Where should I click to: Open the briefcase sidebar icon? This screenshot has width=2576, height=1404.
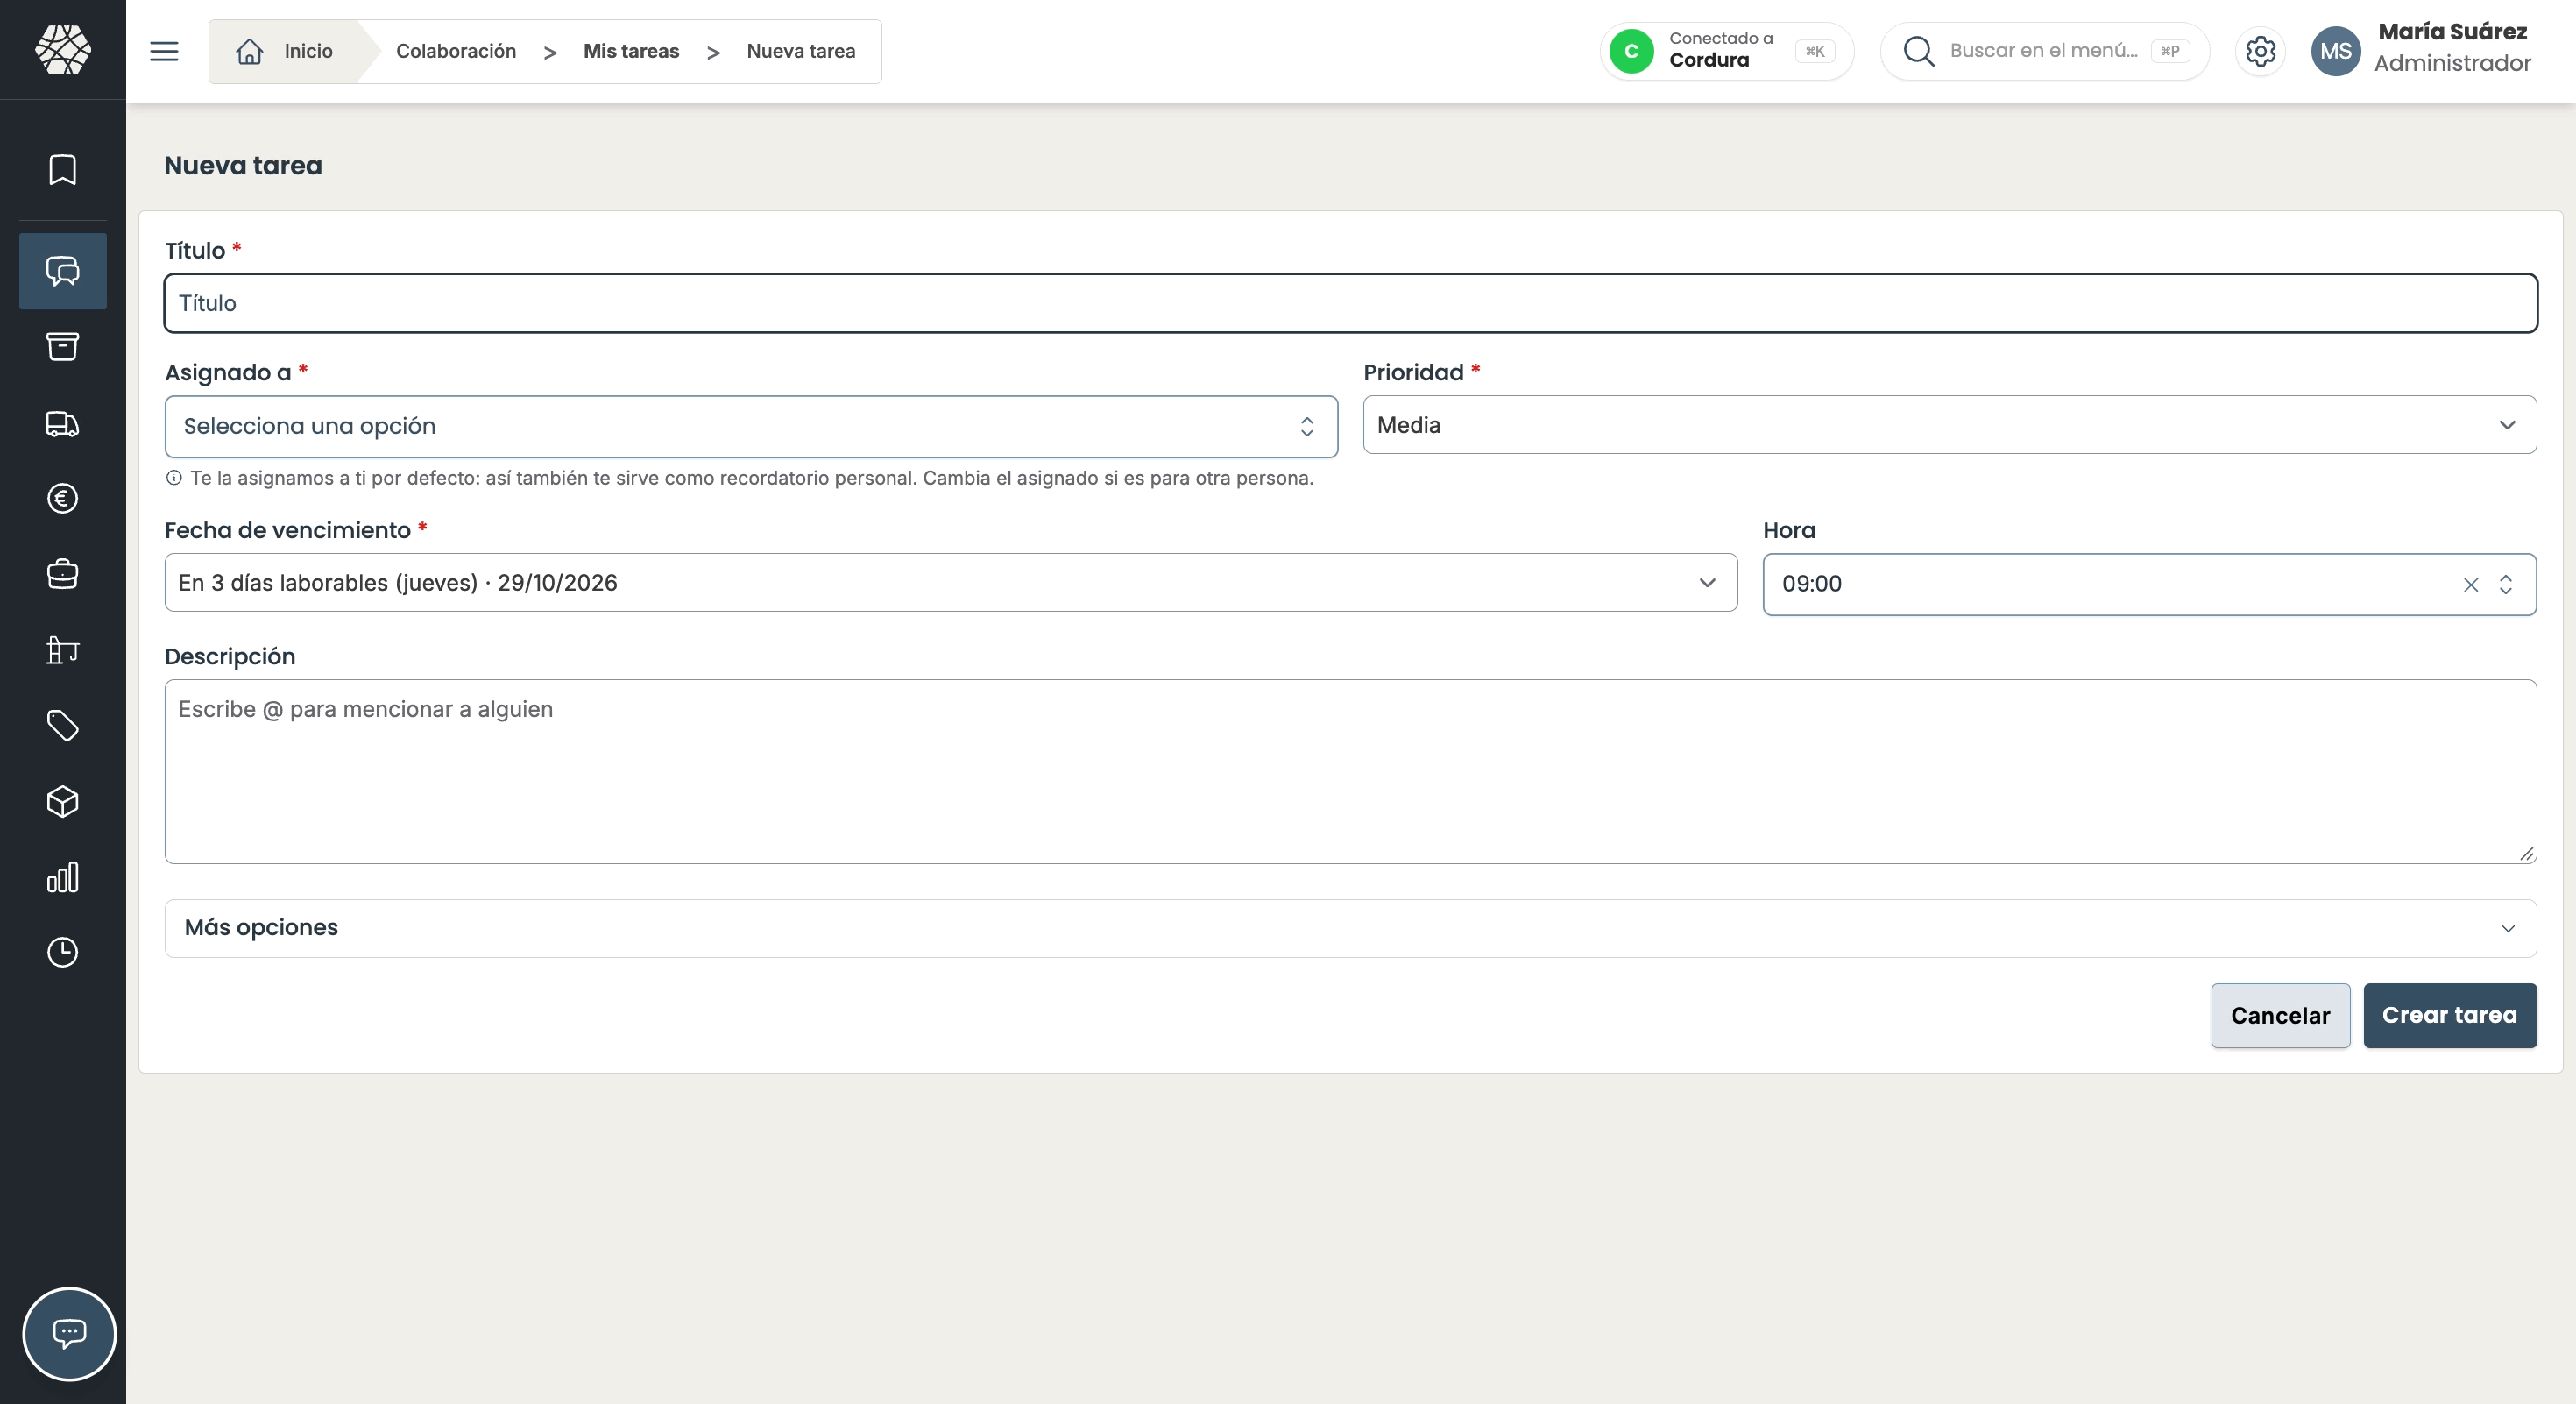62,574
